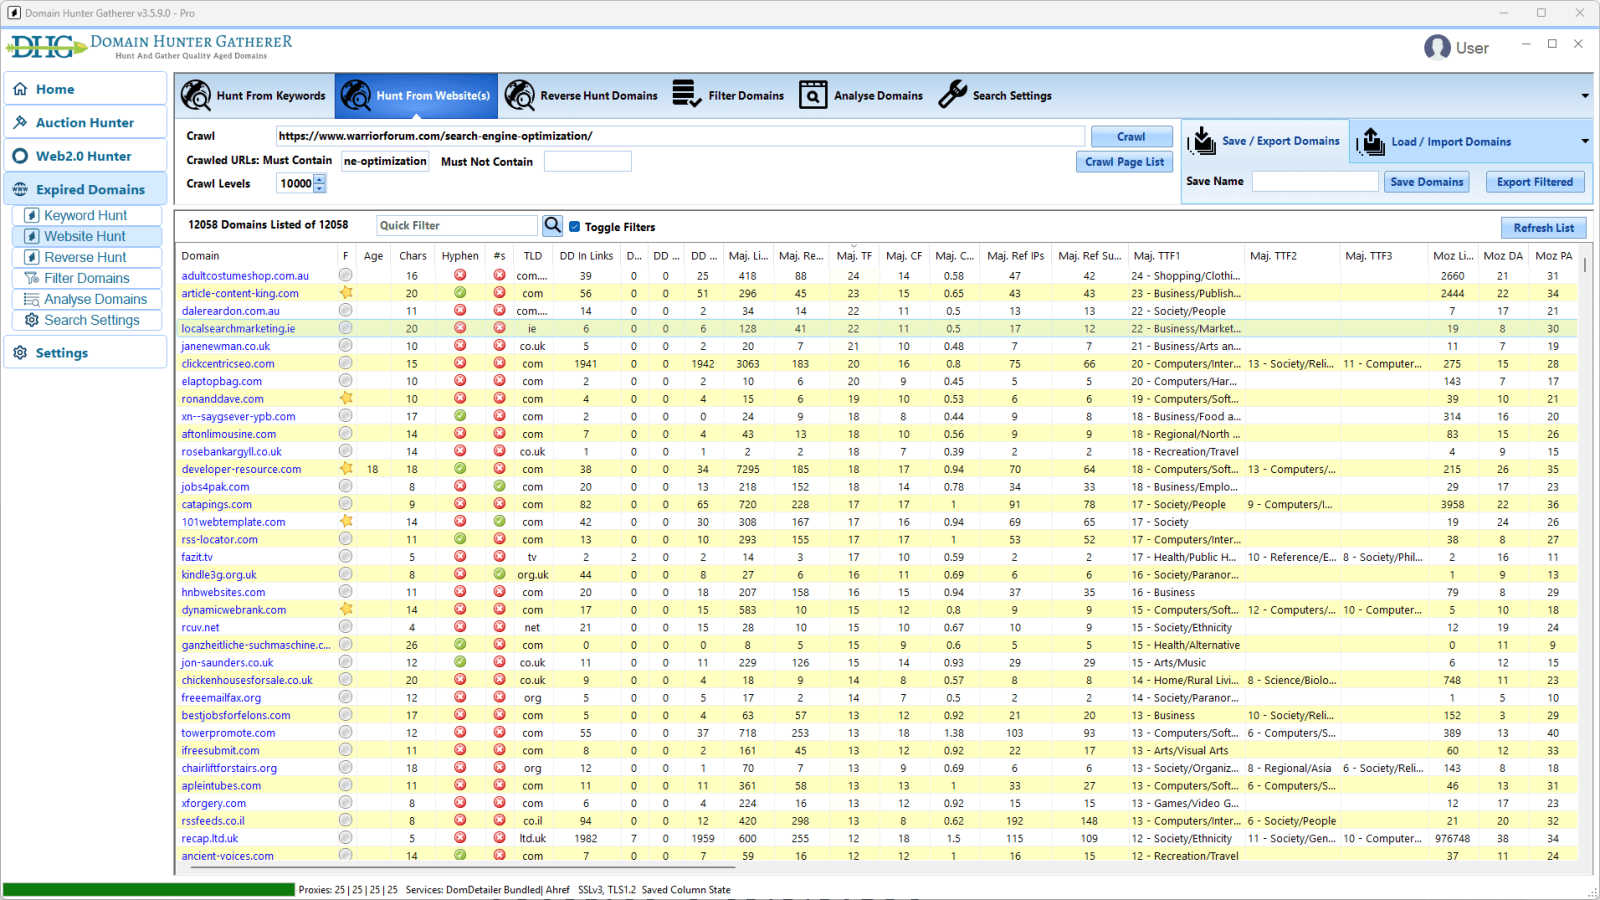This screenshot has width=1600, height=900.
Task: Click inside the Save Name input field
Action: point(1314,181)
